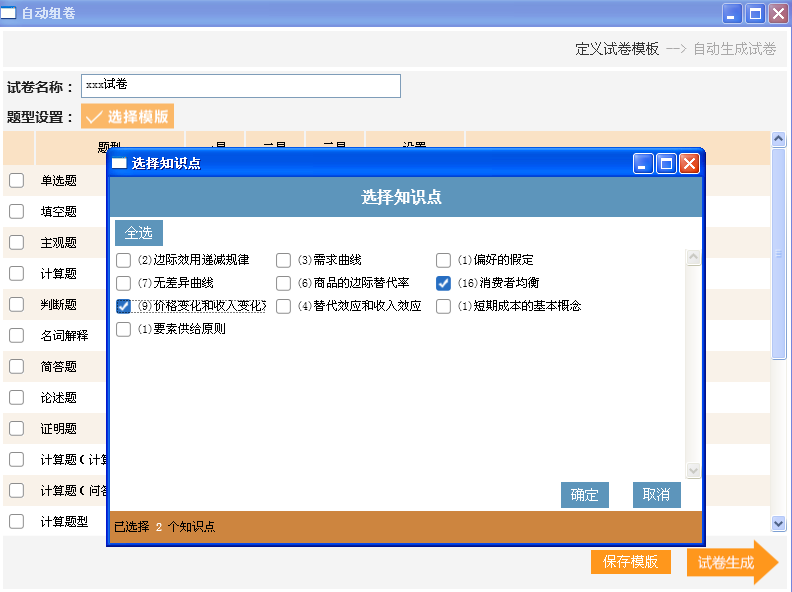Click the 选择模板 checkmark button
The height and width of the screenshot is (592, 792).
click(127, 117)
